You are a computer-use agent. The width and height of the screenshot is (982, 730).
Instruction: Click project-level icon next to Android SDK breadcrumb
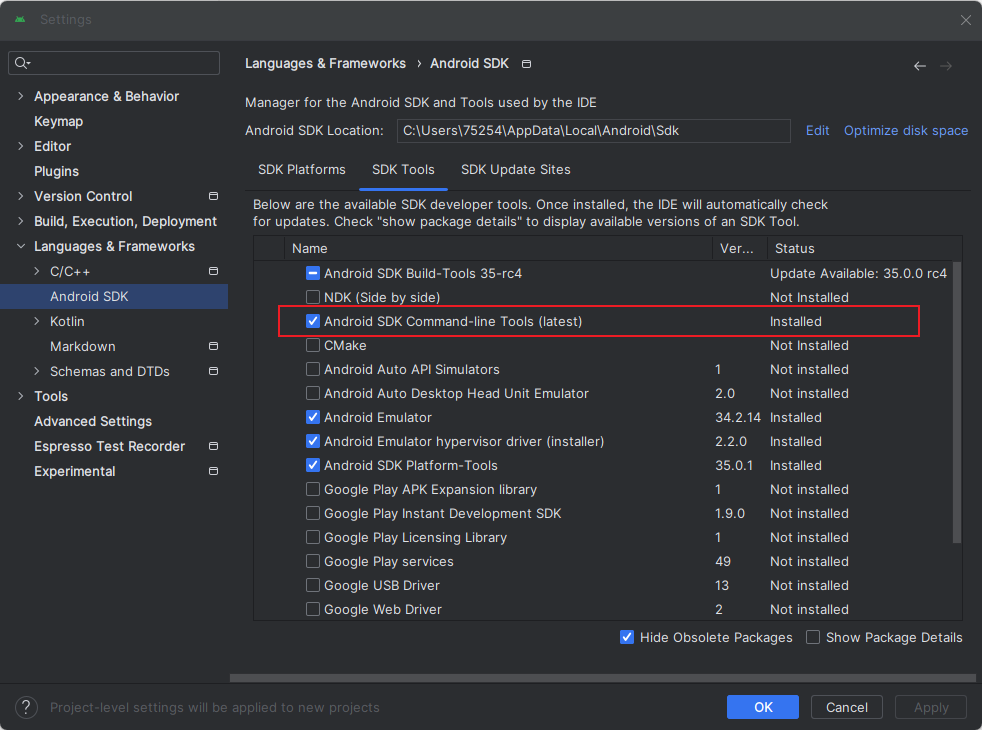coord(527,64)
